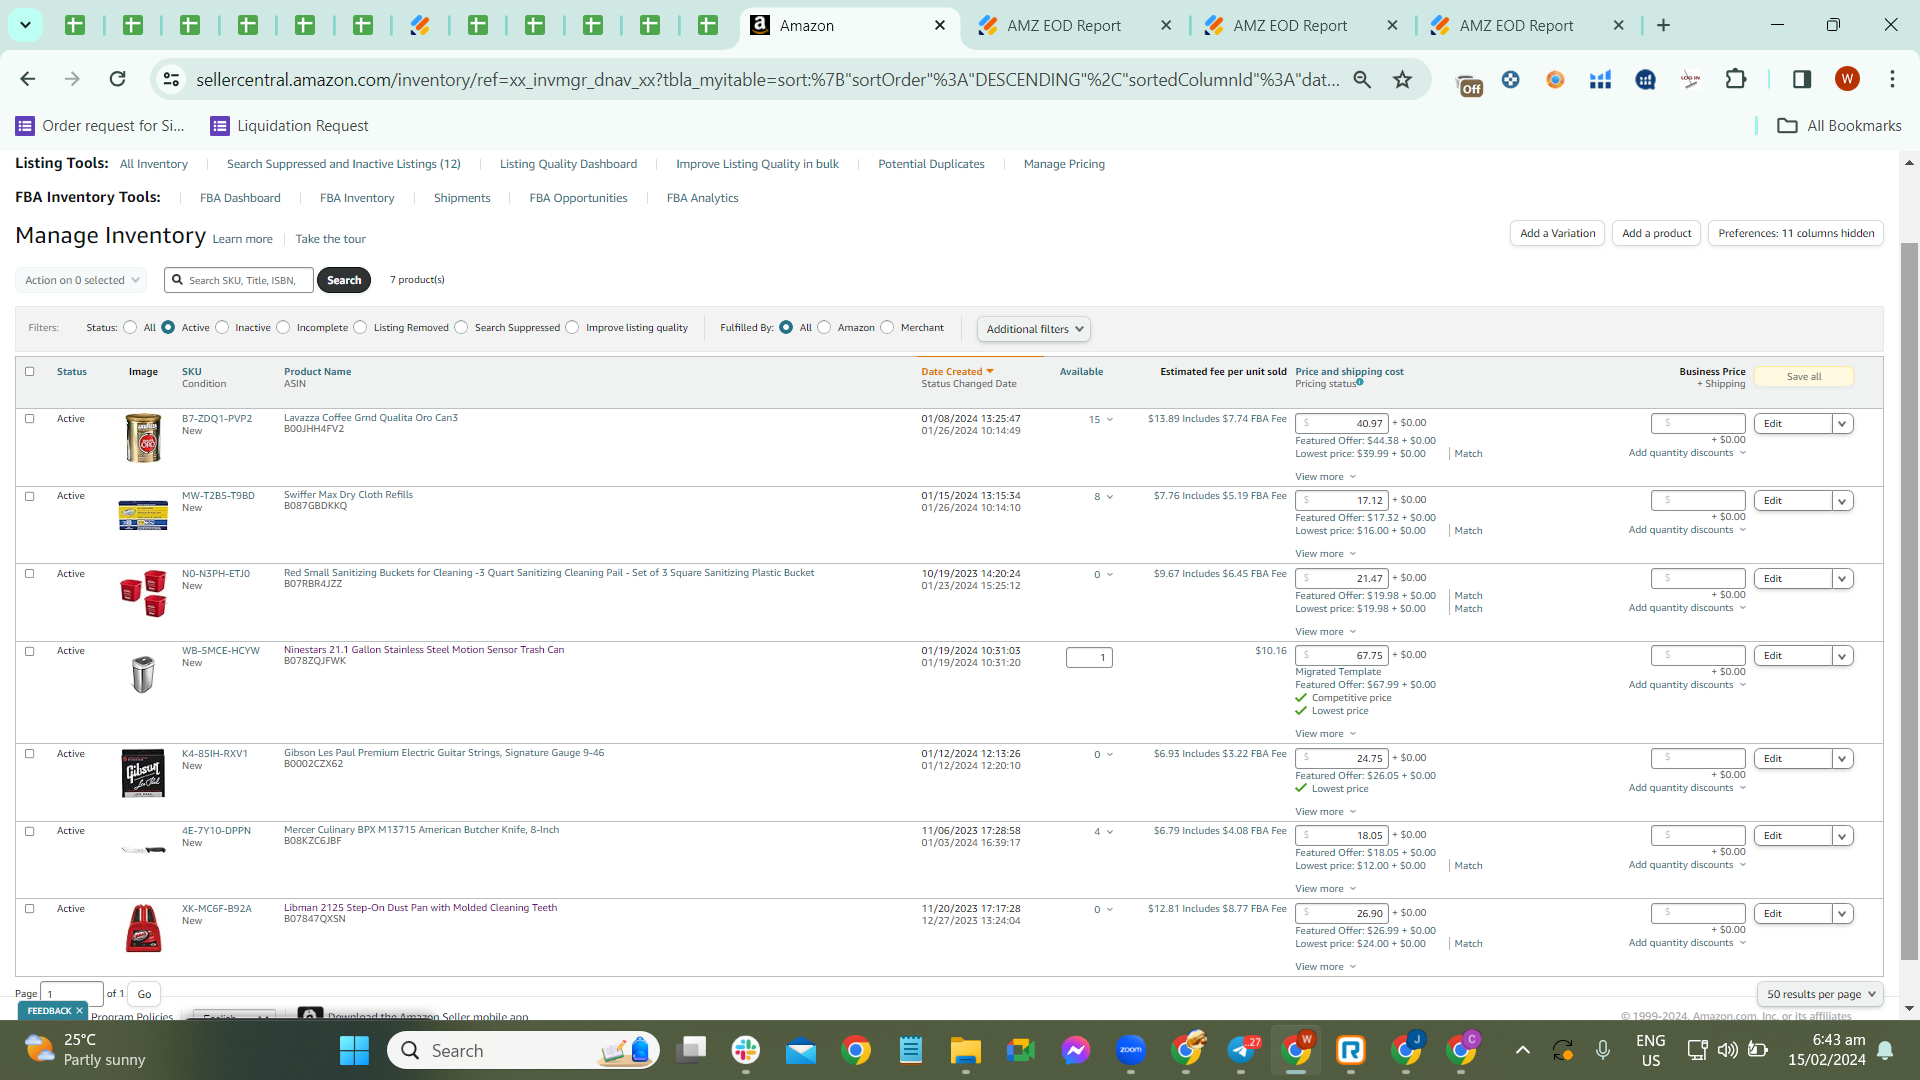Open Edit dropdown arrow for Swiffer row

(x=1842, y=501)
